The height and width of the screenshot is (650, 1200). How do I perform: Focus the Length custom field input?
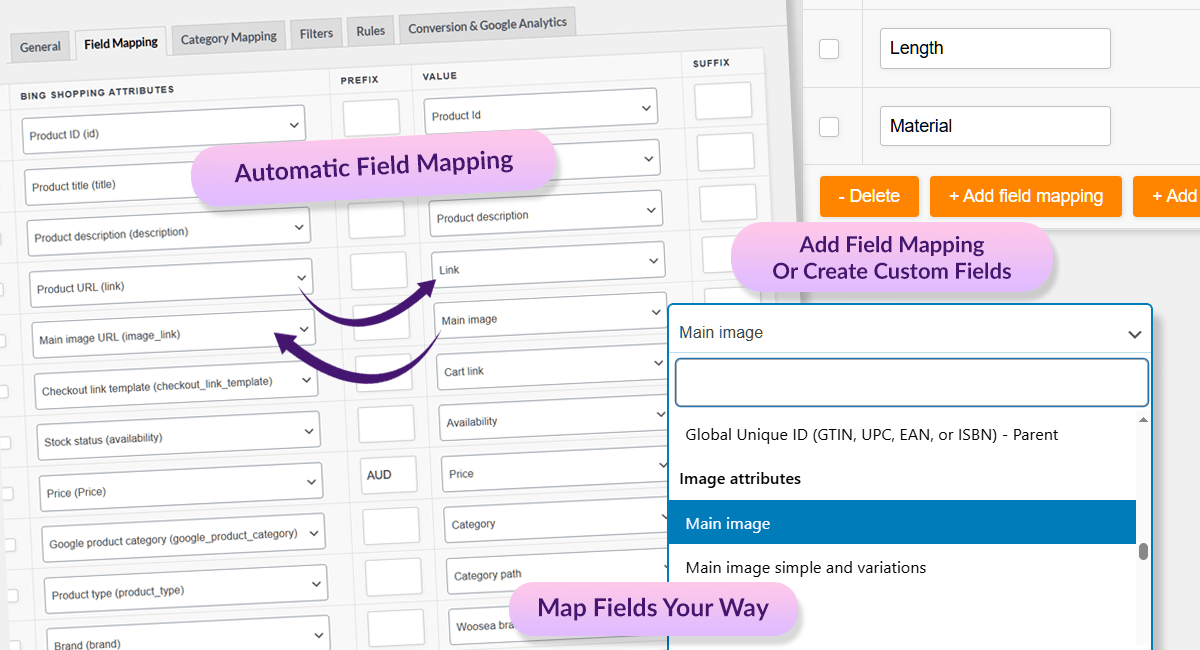[x=995, y=48]
